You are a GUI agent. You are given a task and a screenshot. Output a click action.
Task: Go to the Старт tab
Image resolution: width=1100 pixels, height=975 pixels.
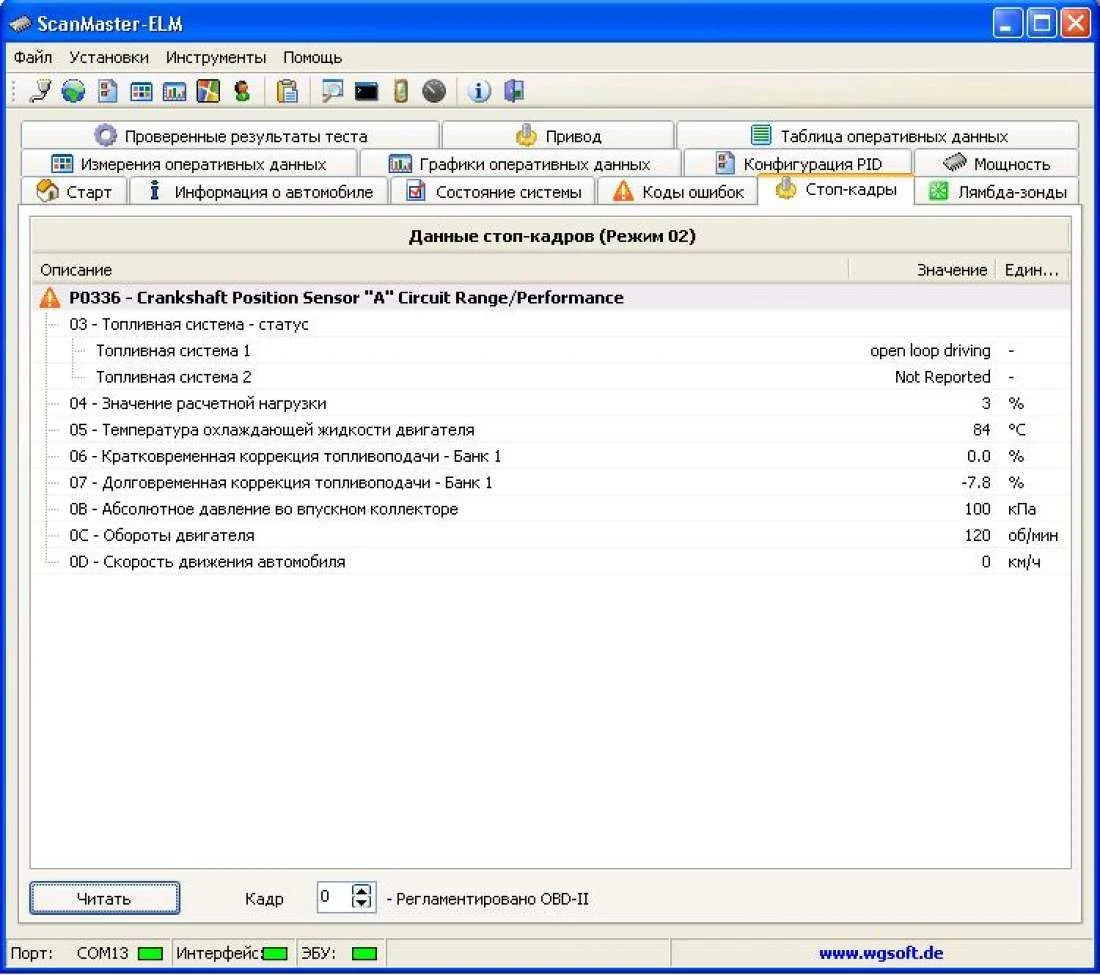coord(74,191)
